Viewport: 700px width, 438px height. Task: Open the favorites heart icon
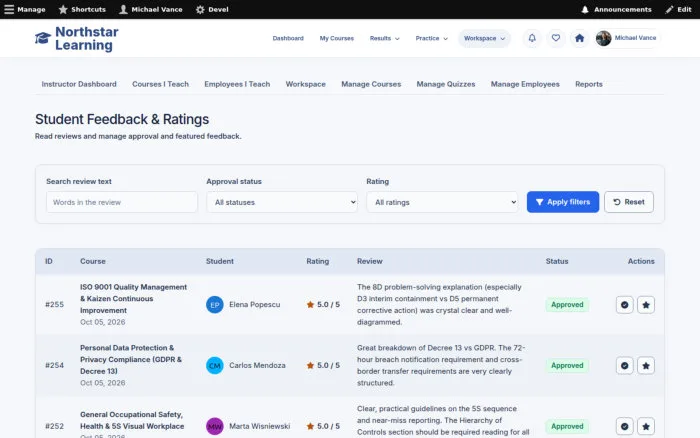555,38
